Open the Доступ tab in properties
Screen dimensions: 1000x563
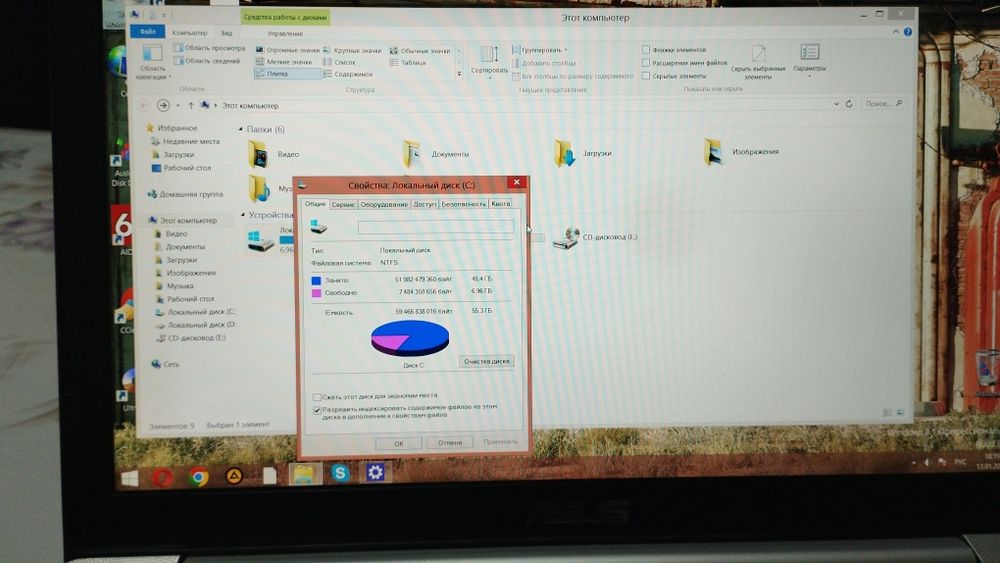(x=424, y=204)
